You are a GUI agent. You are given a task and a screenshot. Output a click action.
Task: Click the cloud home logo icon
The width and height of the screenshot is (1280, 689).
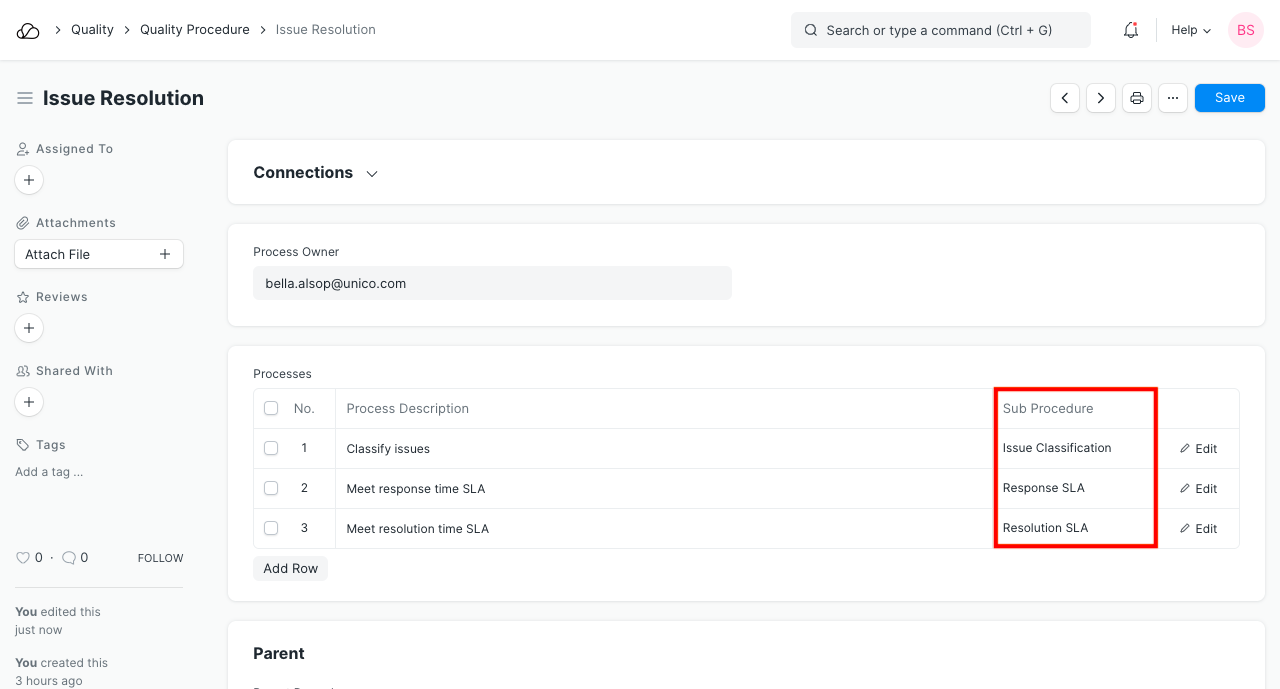point(28,30)
